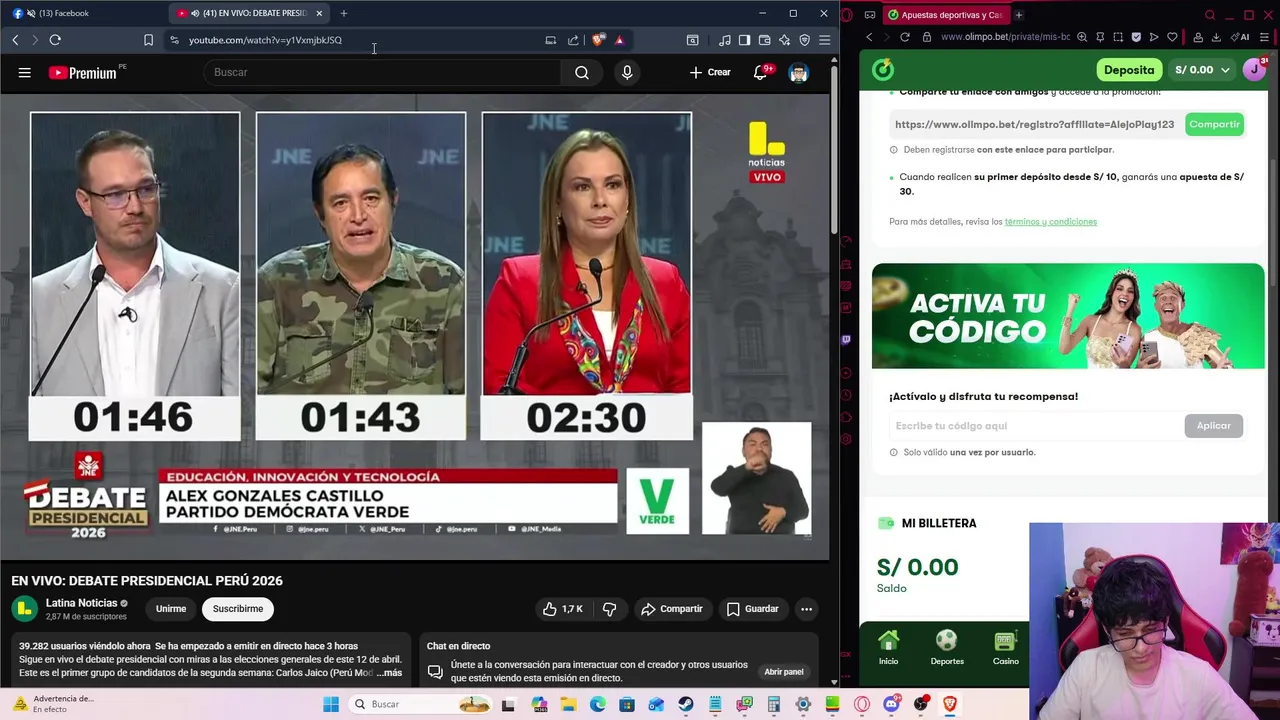The image size is (1280, 720).
Task: Open Steam from the taskbar
Action: (686, 704)
